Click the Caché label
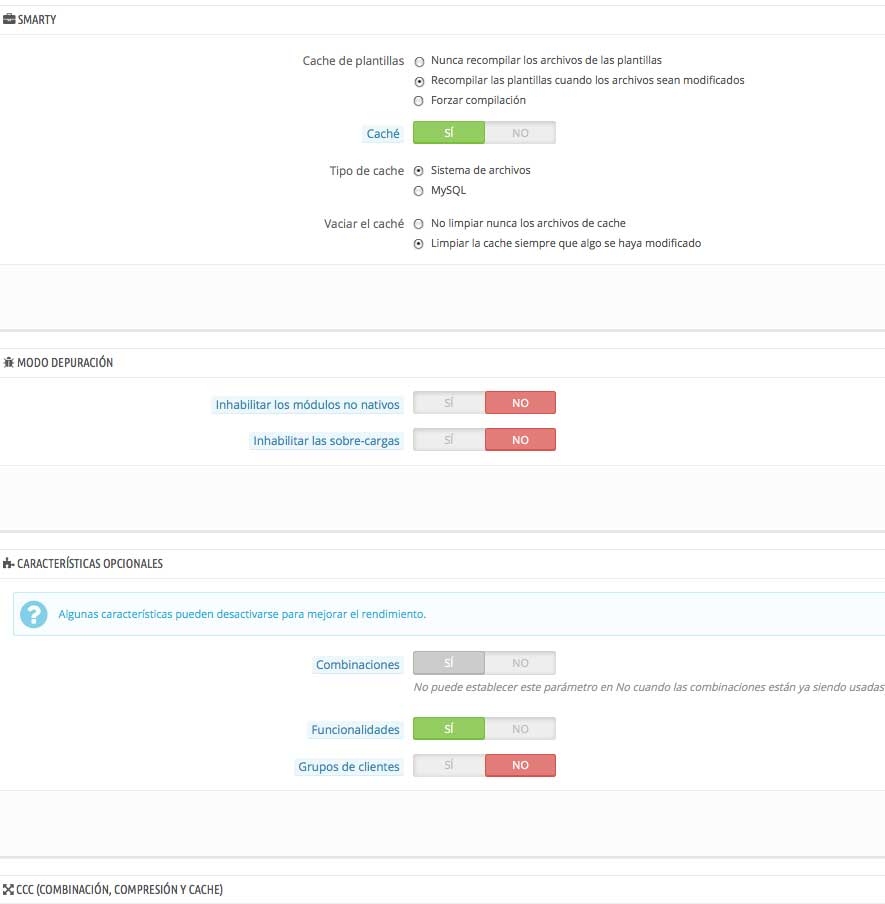This screenshot has height=904, width=885. pos(383,134)
